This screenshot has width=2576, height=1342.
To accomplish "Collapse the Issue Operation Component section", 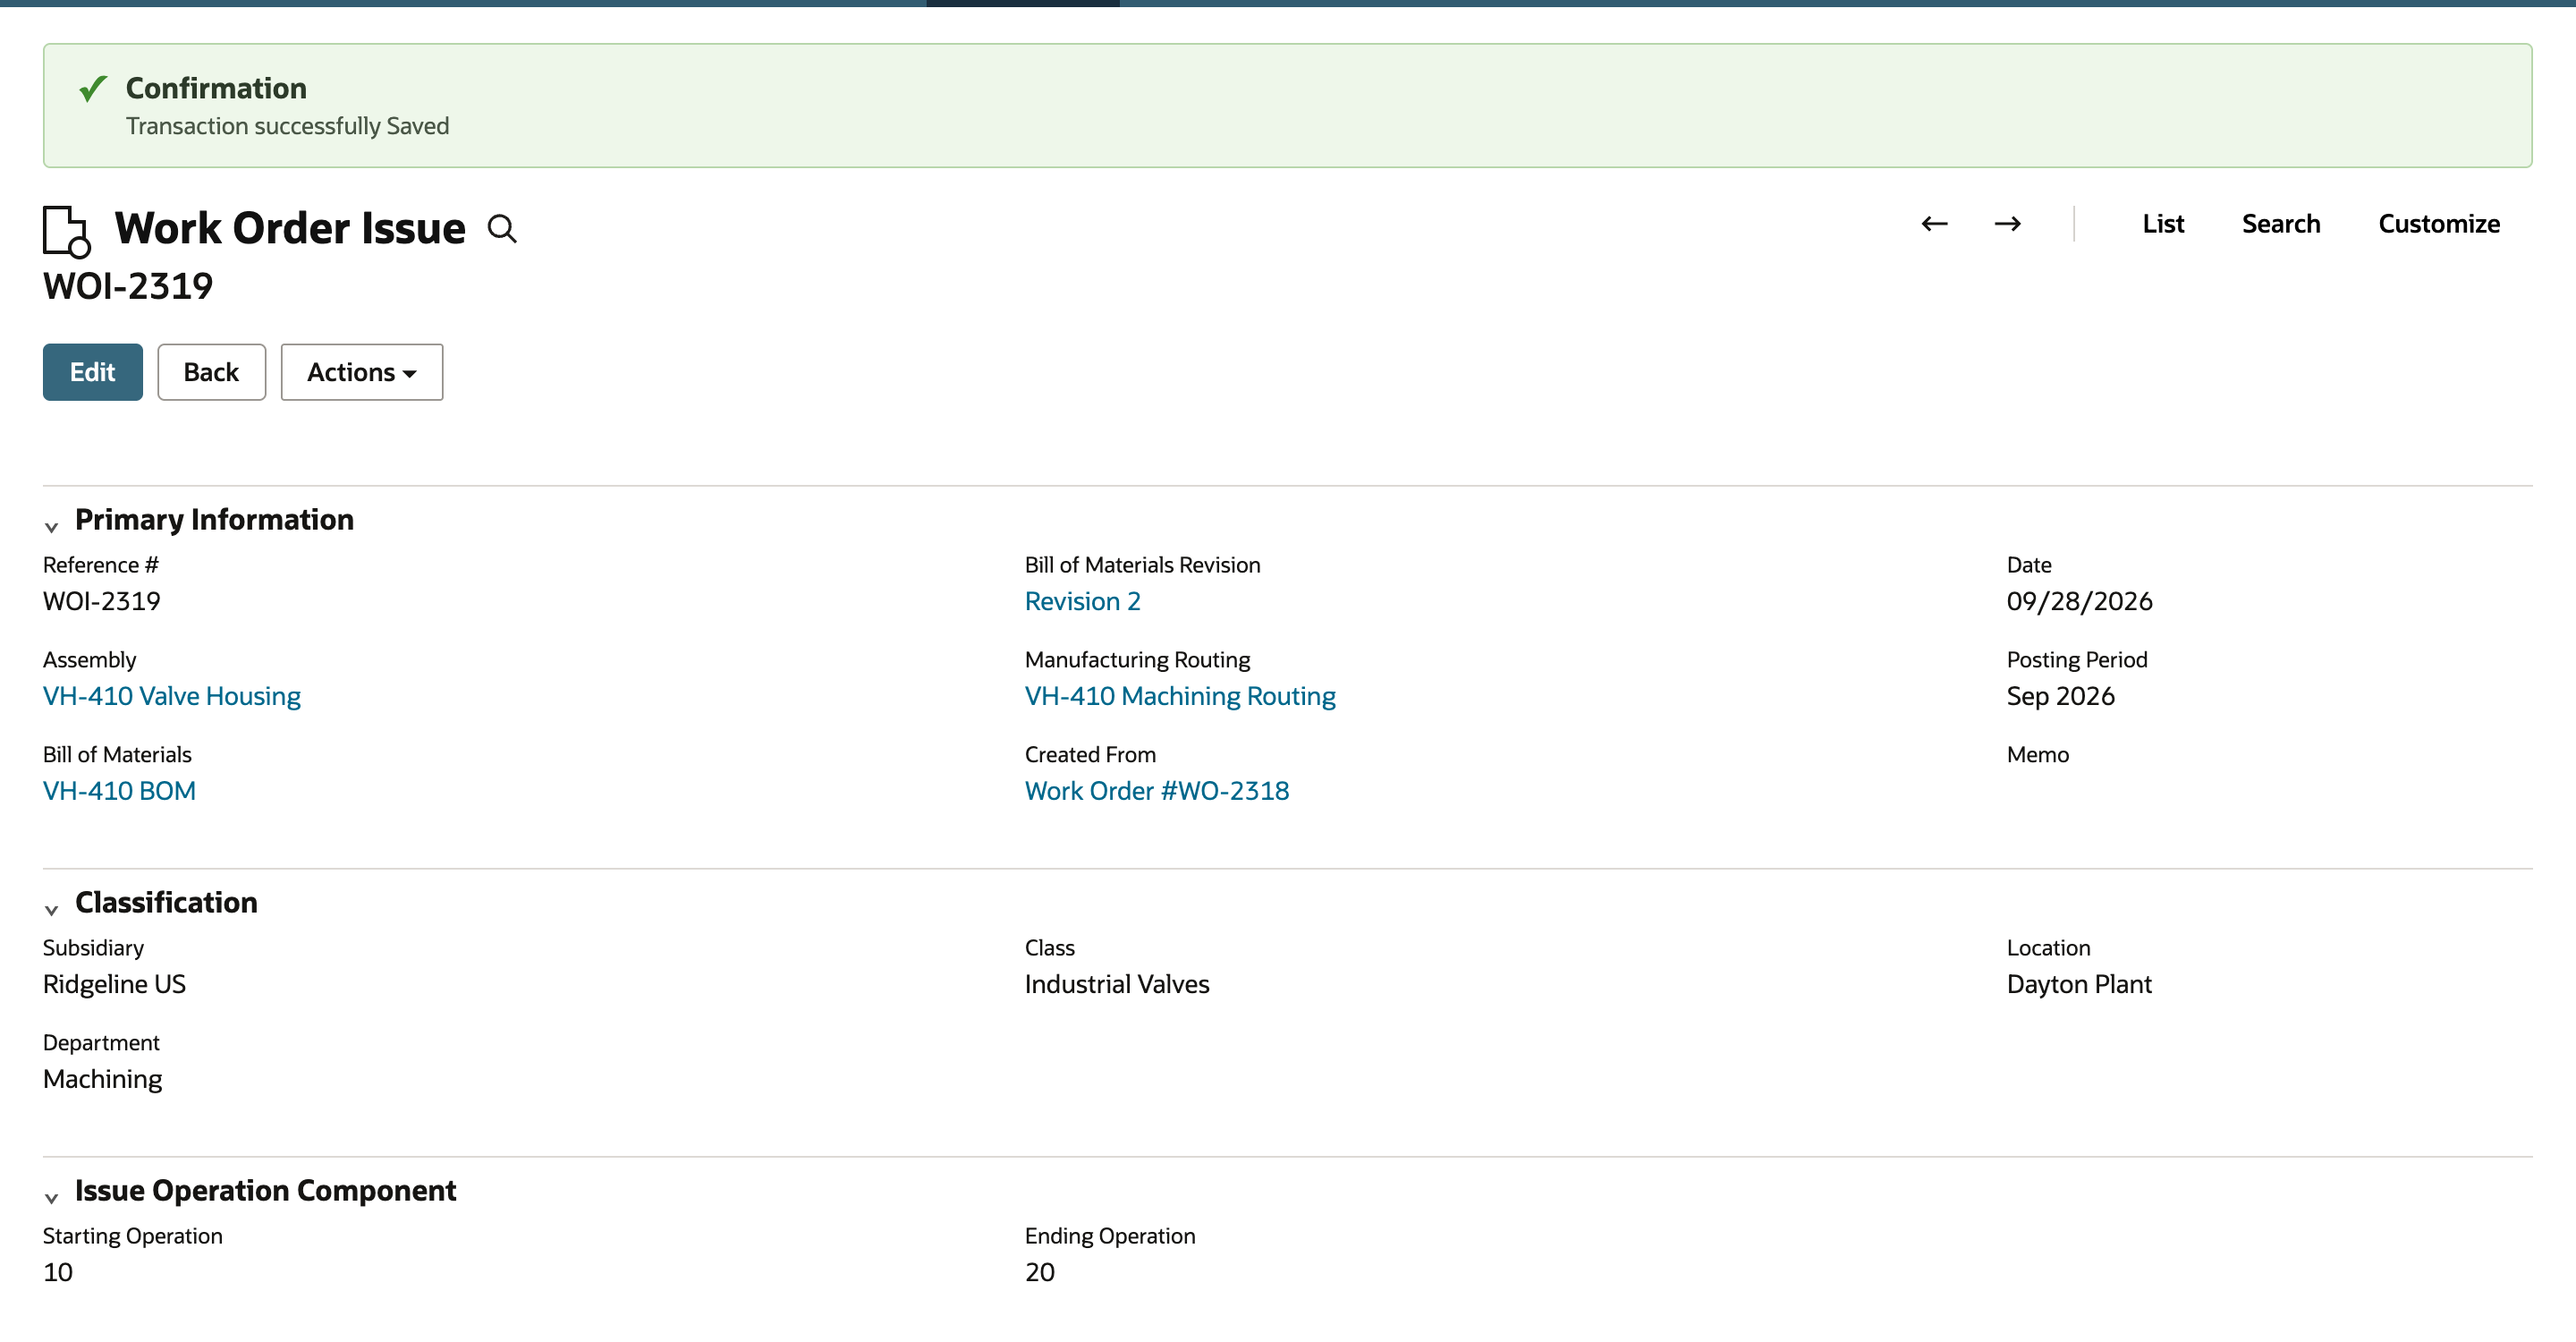I will [51, 1197].
